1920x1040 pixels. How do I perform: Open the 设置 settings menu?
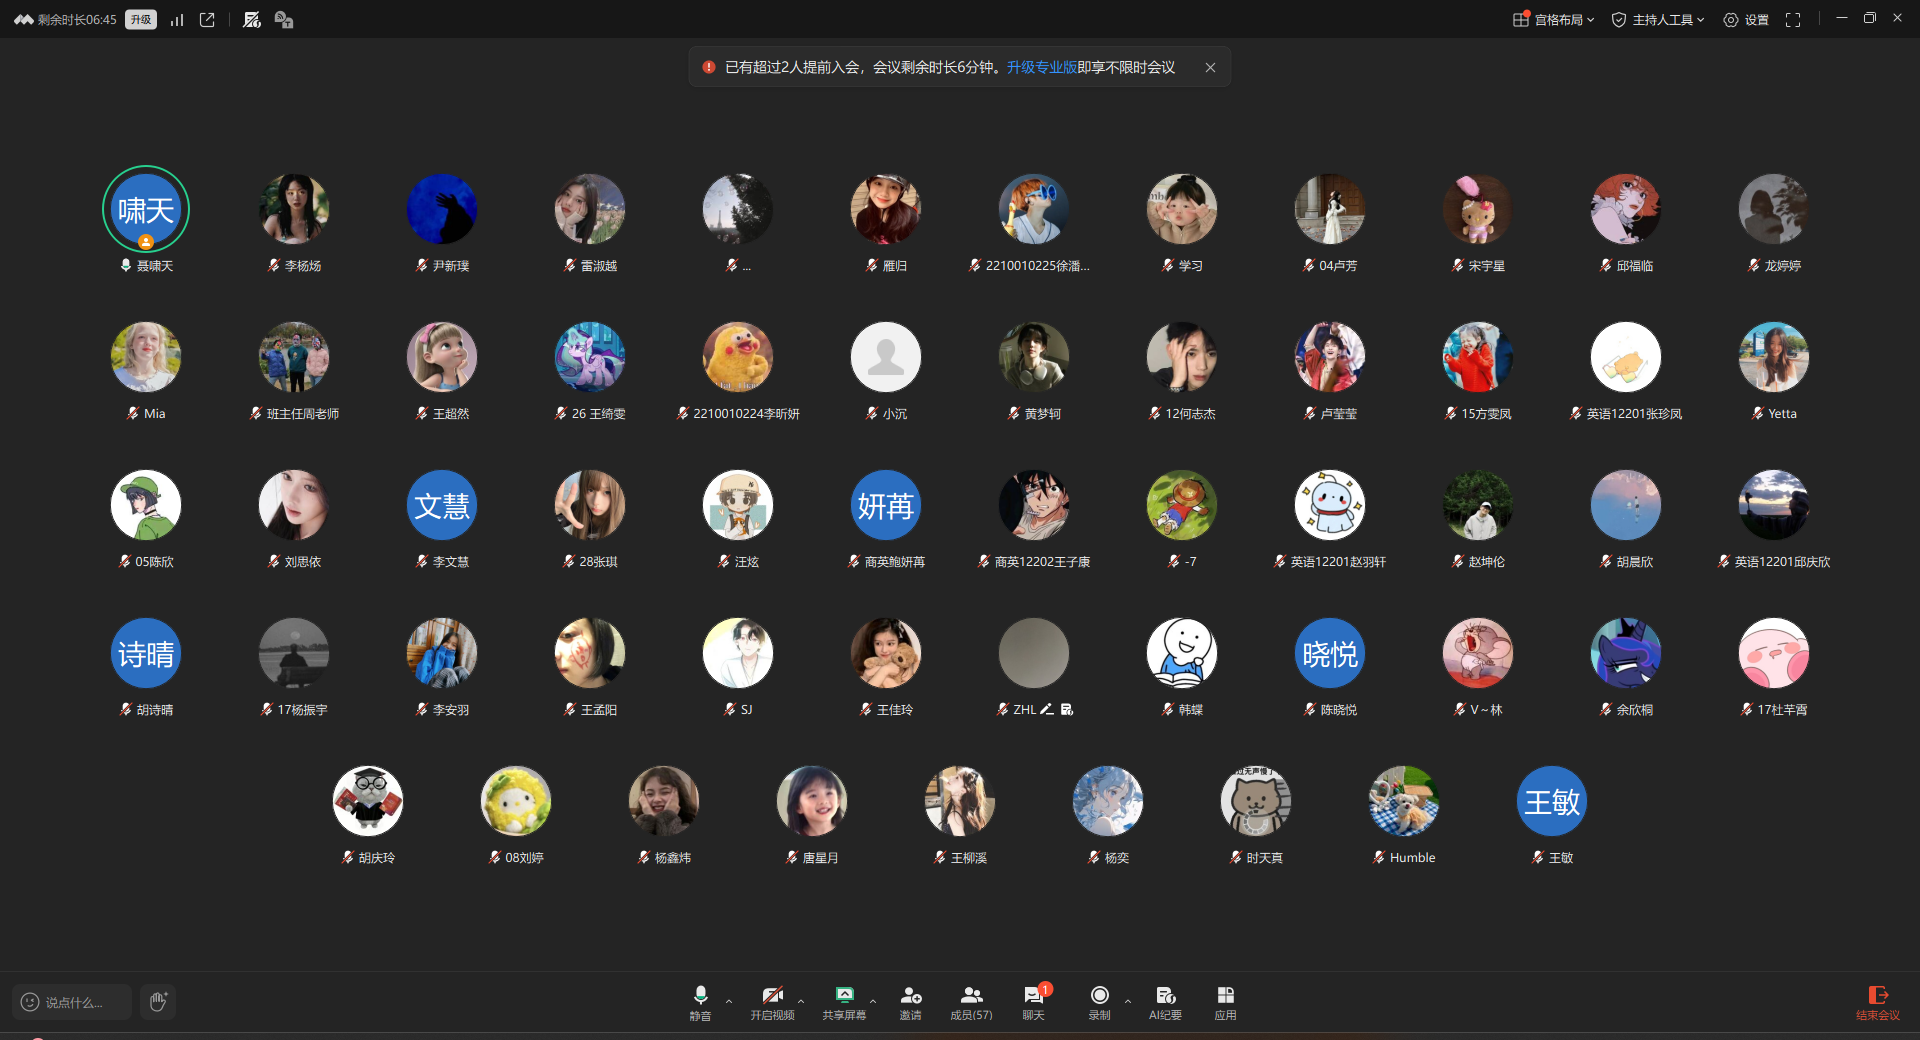(x=1746, y=20)
